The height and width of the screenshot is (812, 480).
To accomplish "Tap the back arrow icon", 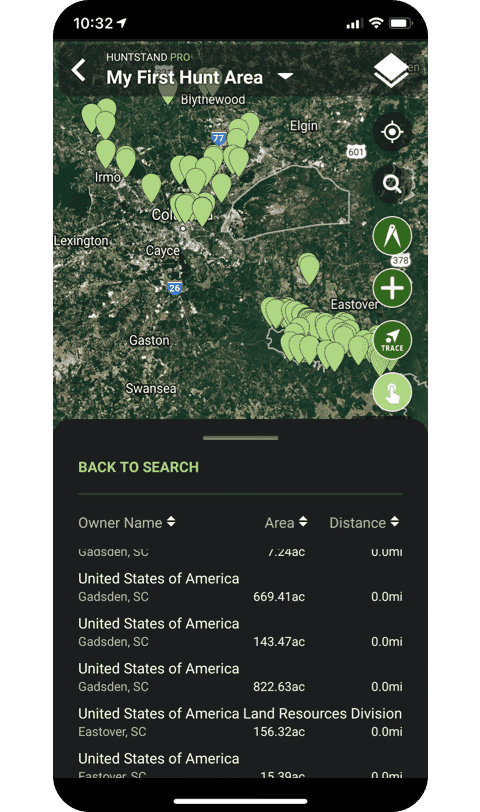I will pos(79,70).
